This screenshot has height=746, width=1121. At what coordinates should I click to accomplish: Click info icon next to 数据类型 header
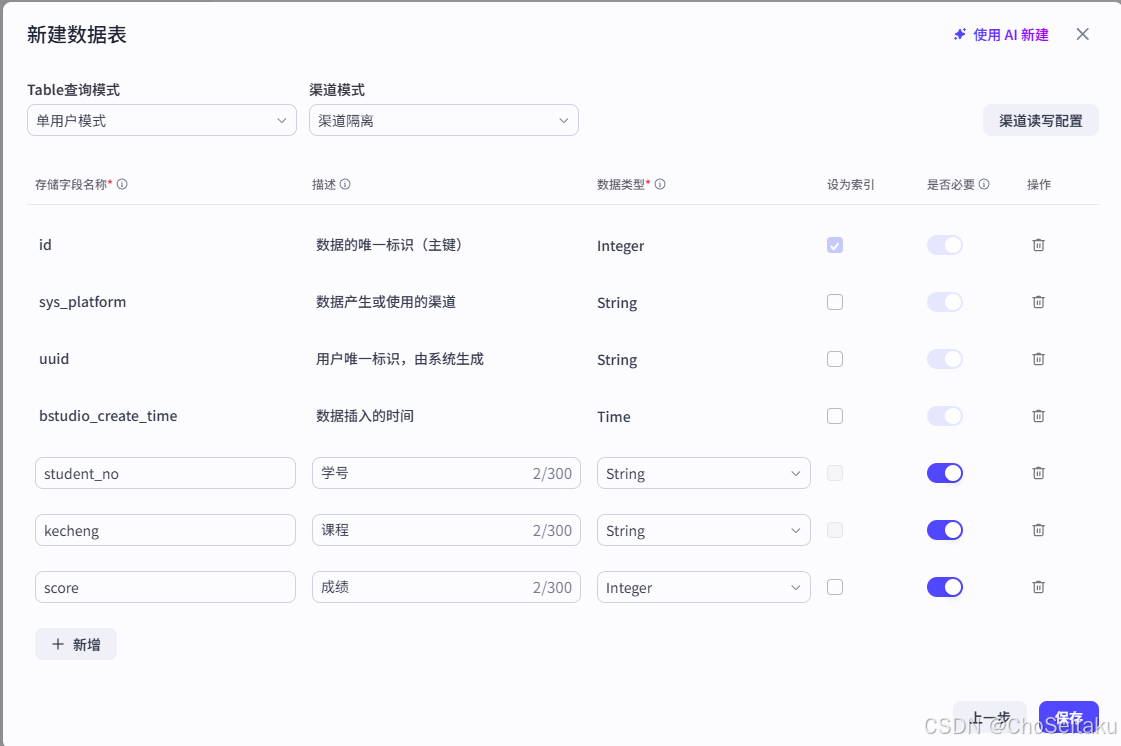tap(661, 185)
